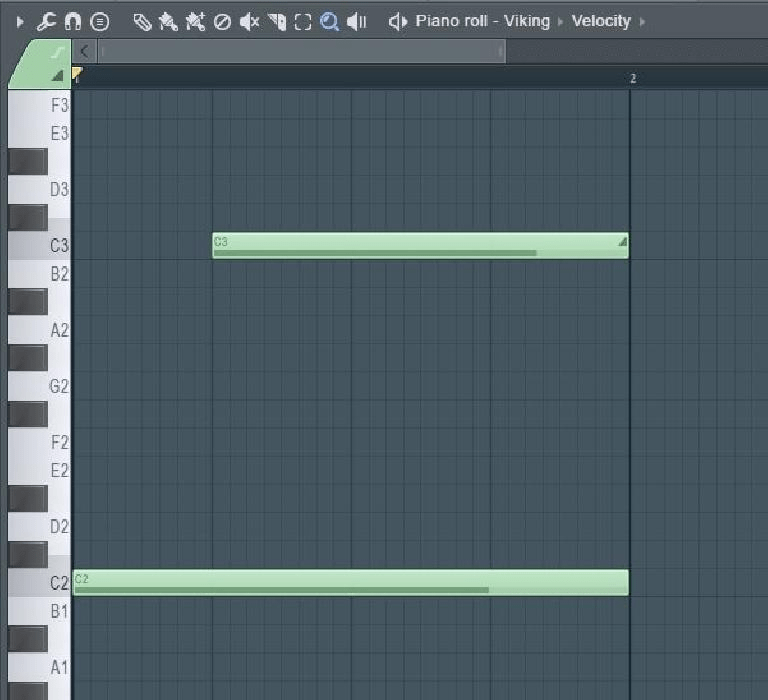Select the C3 note in grid

(420, 245)
